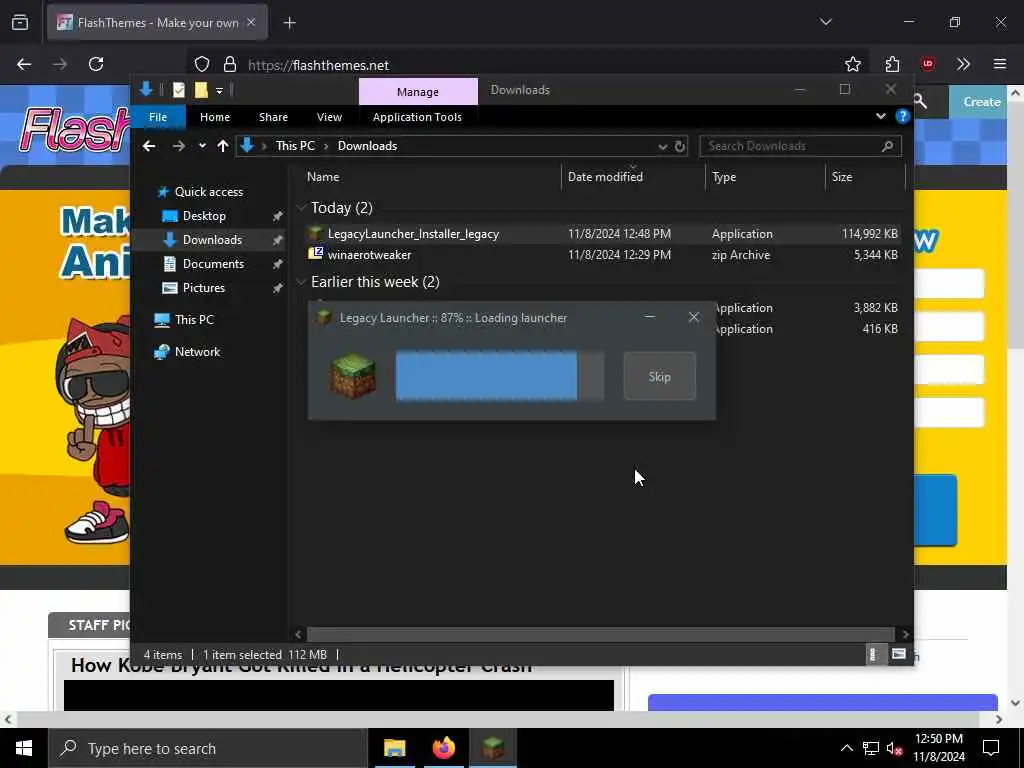Open File Explorer from taskbar

pyautogui.click(x=394, y=748)
